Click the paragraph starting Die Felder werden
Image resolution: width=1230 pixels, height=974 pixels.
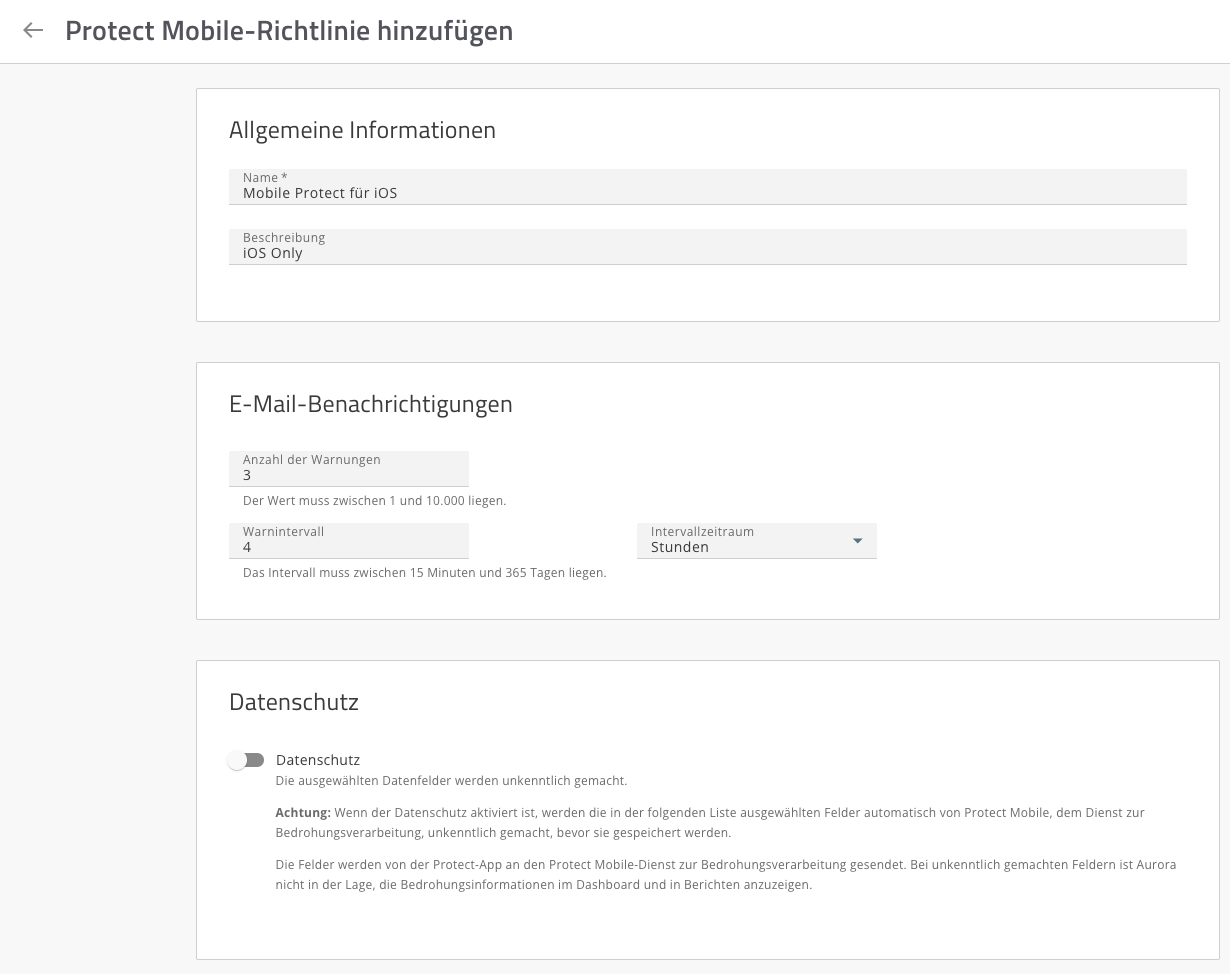click(725, 874)
